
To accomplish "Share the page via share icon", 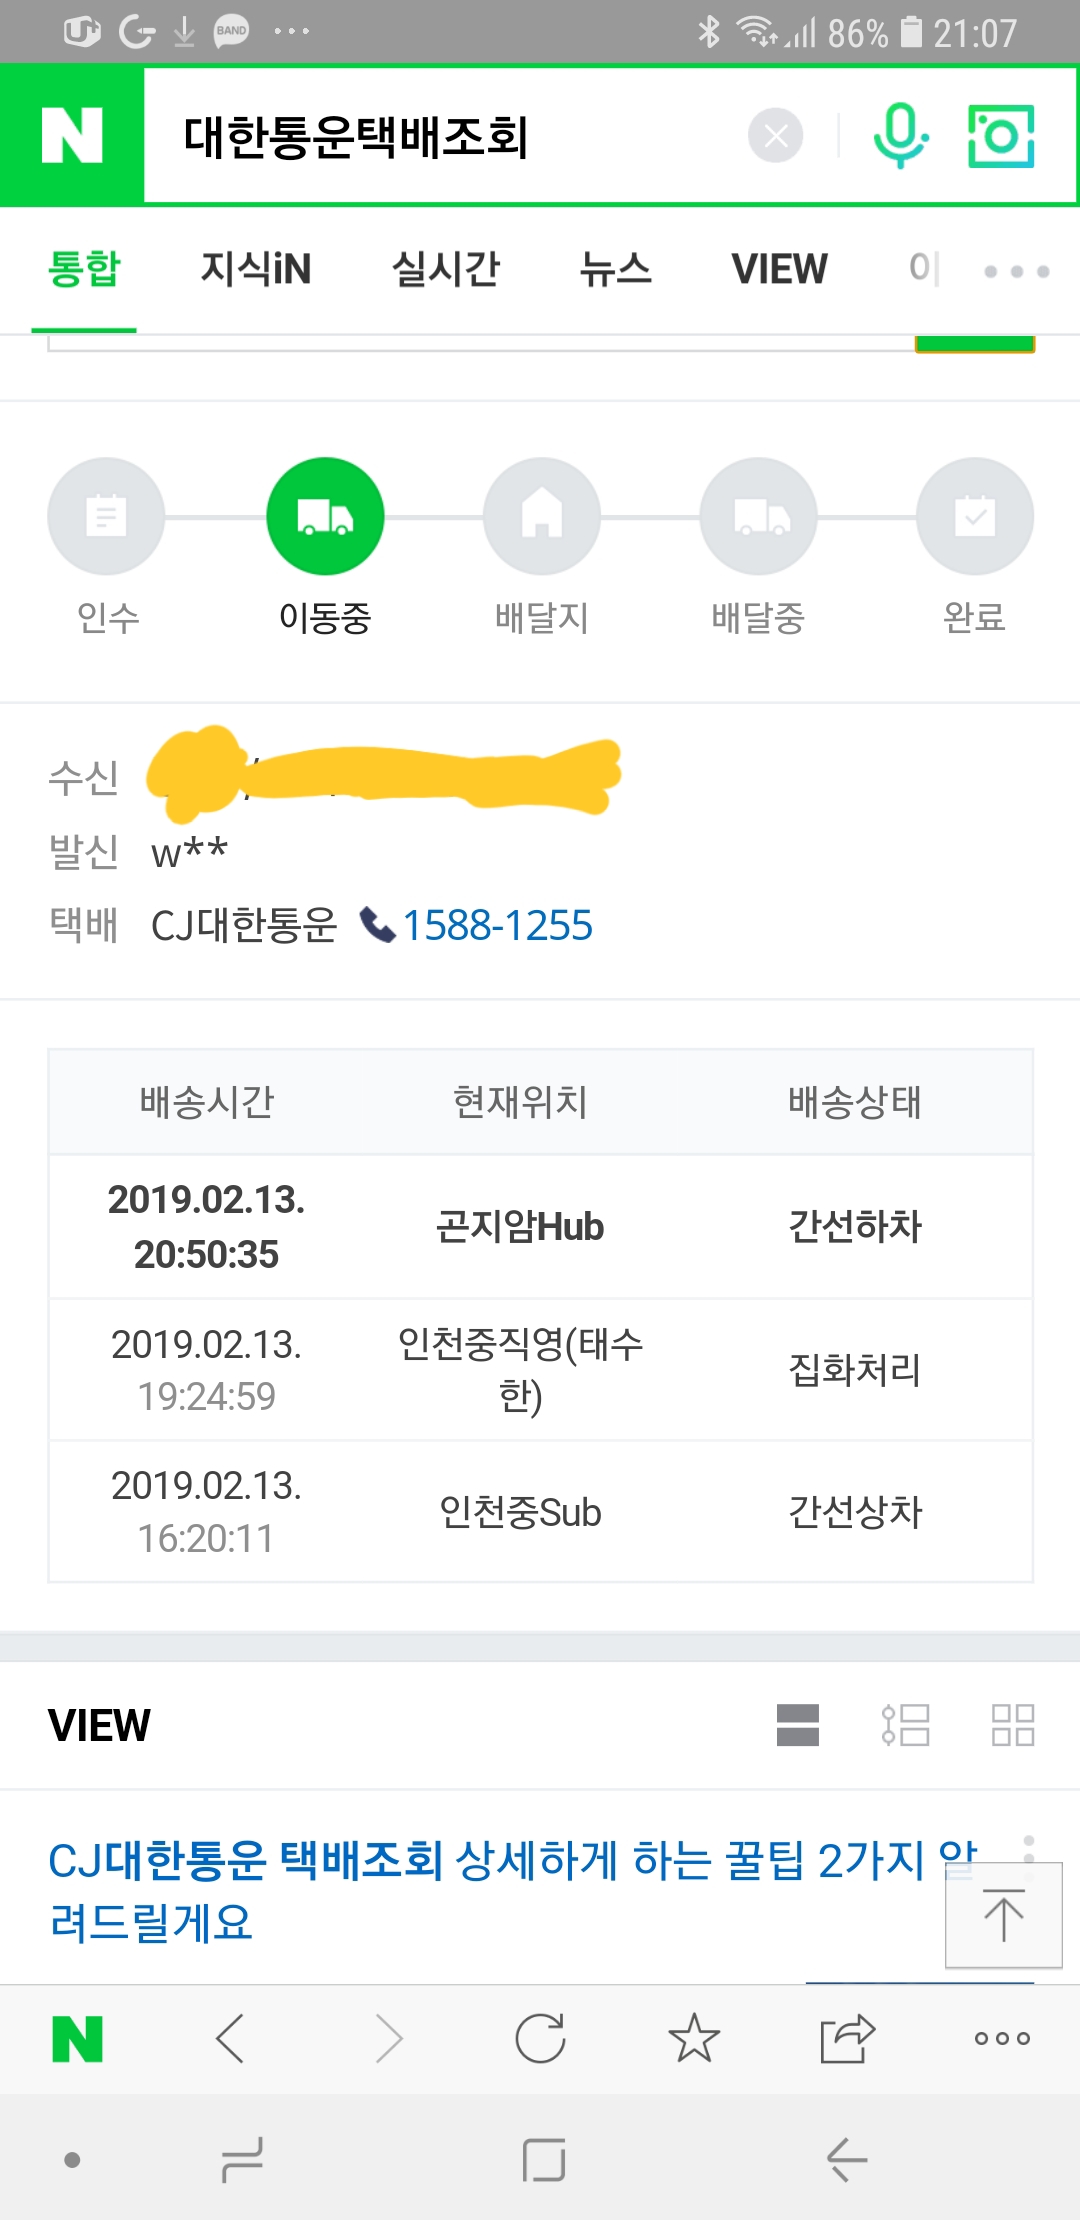I will [847, 2038].
